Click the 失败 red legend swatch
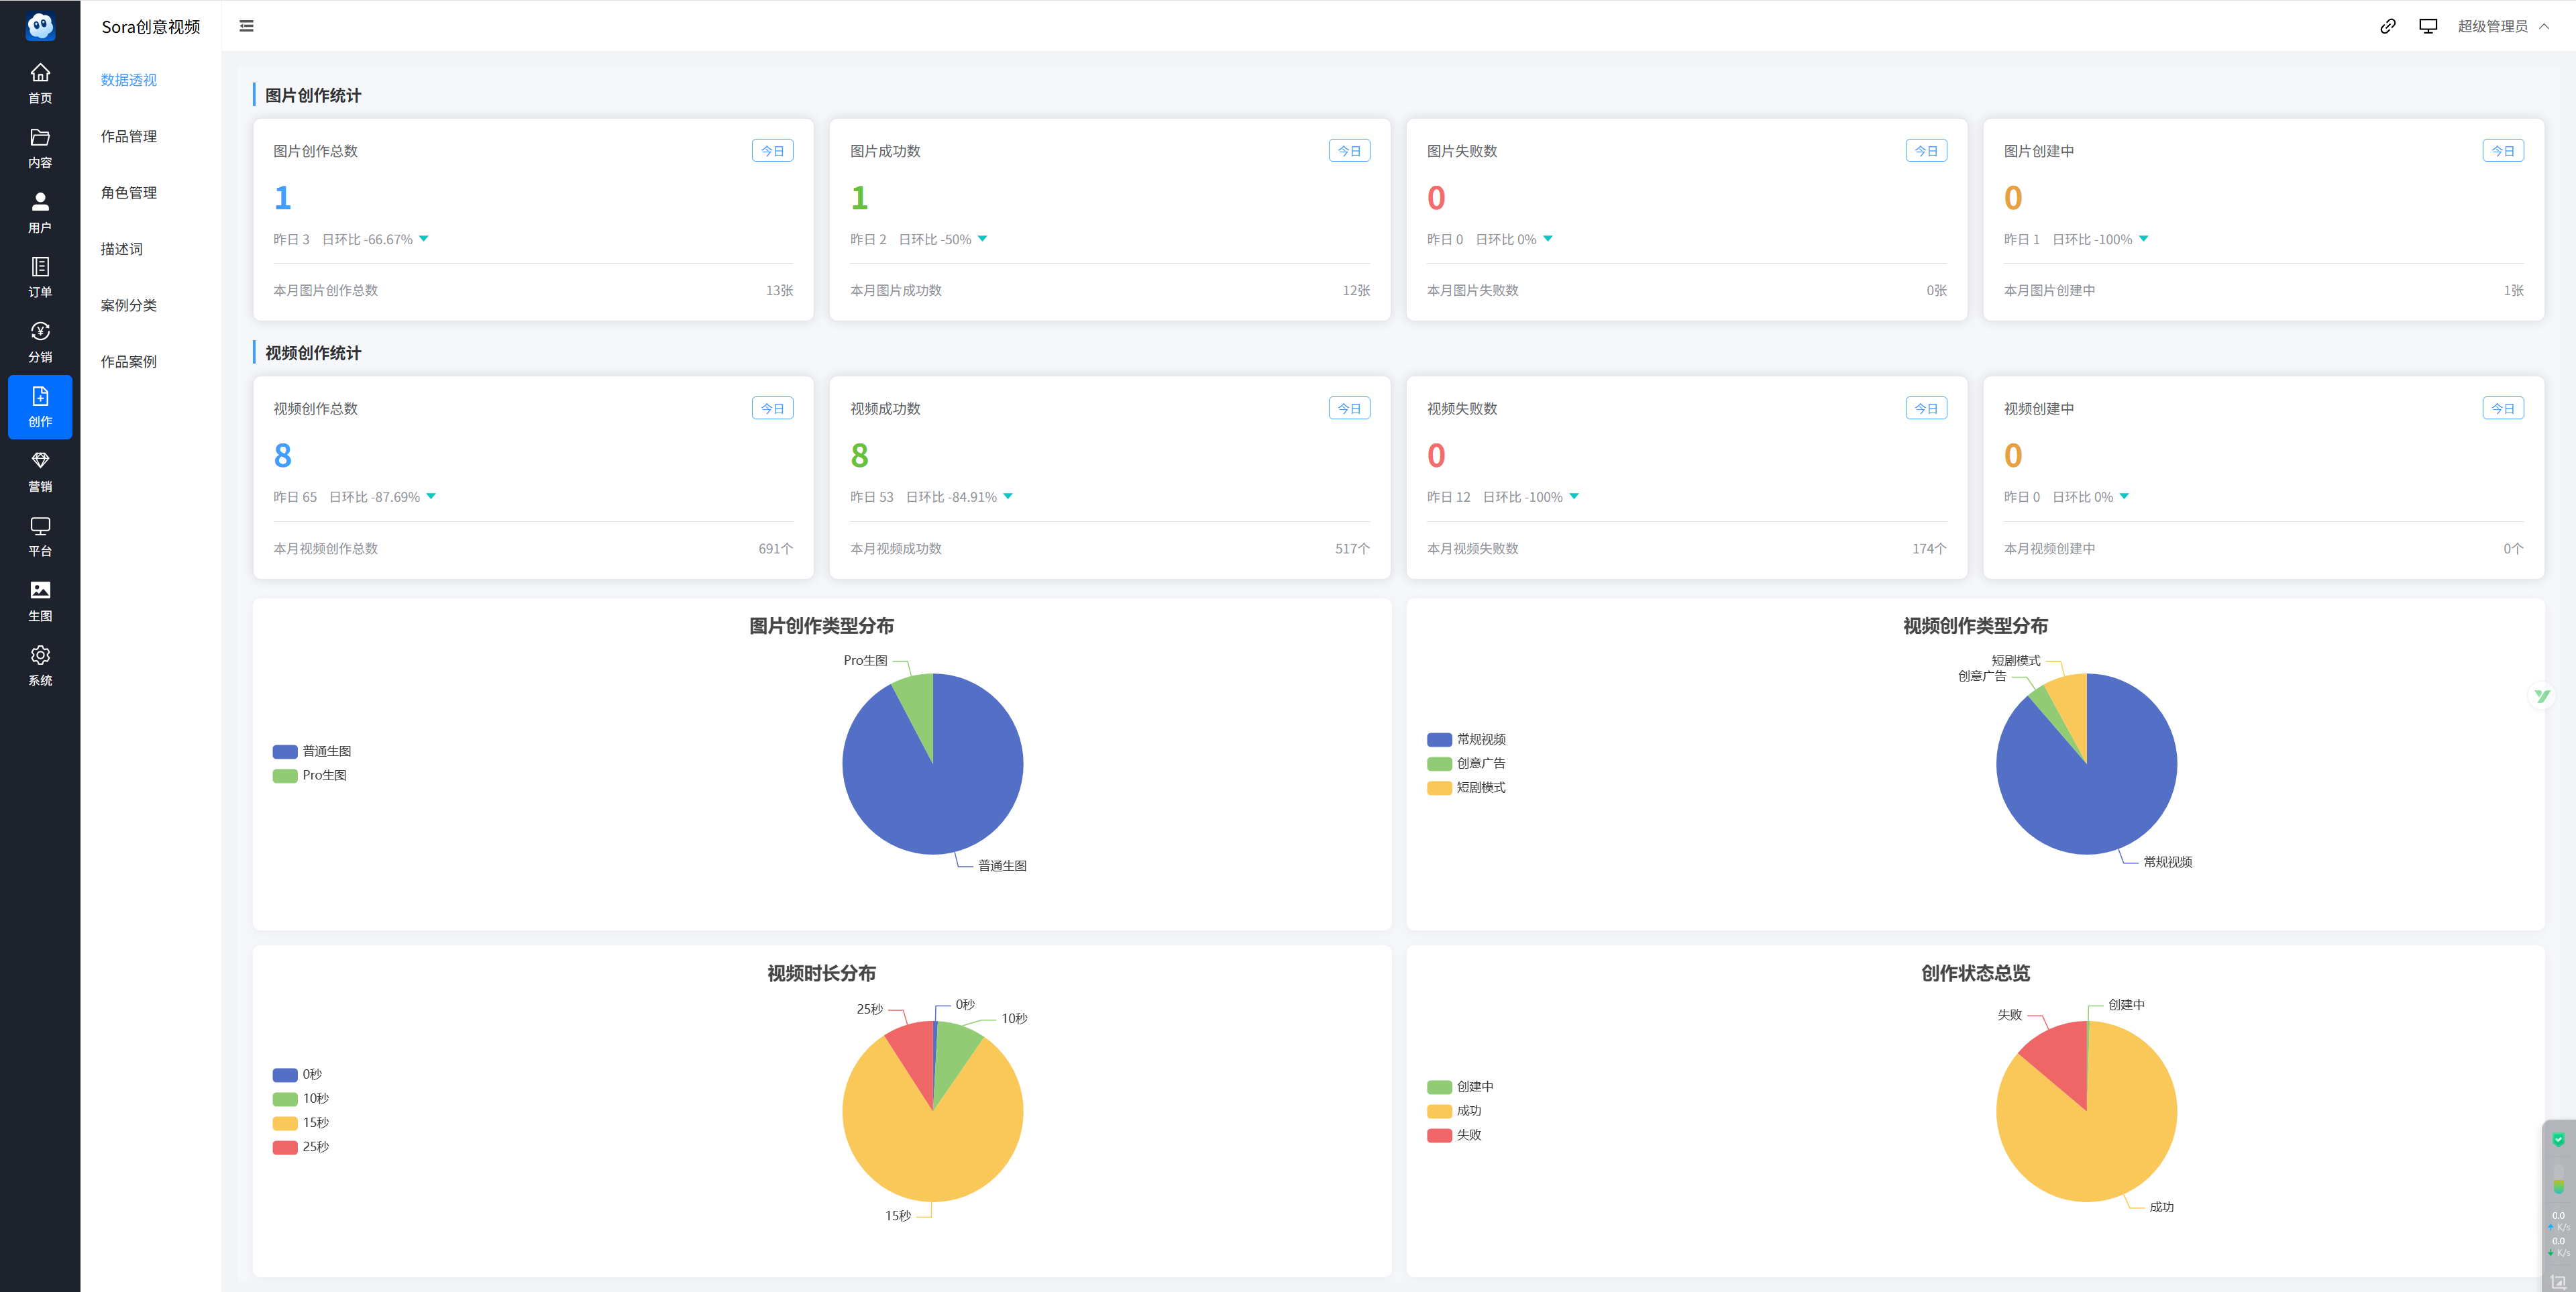 pyautogui.click(x=1439, y=1135)
